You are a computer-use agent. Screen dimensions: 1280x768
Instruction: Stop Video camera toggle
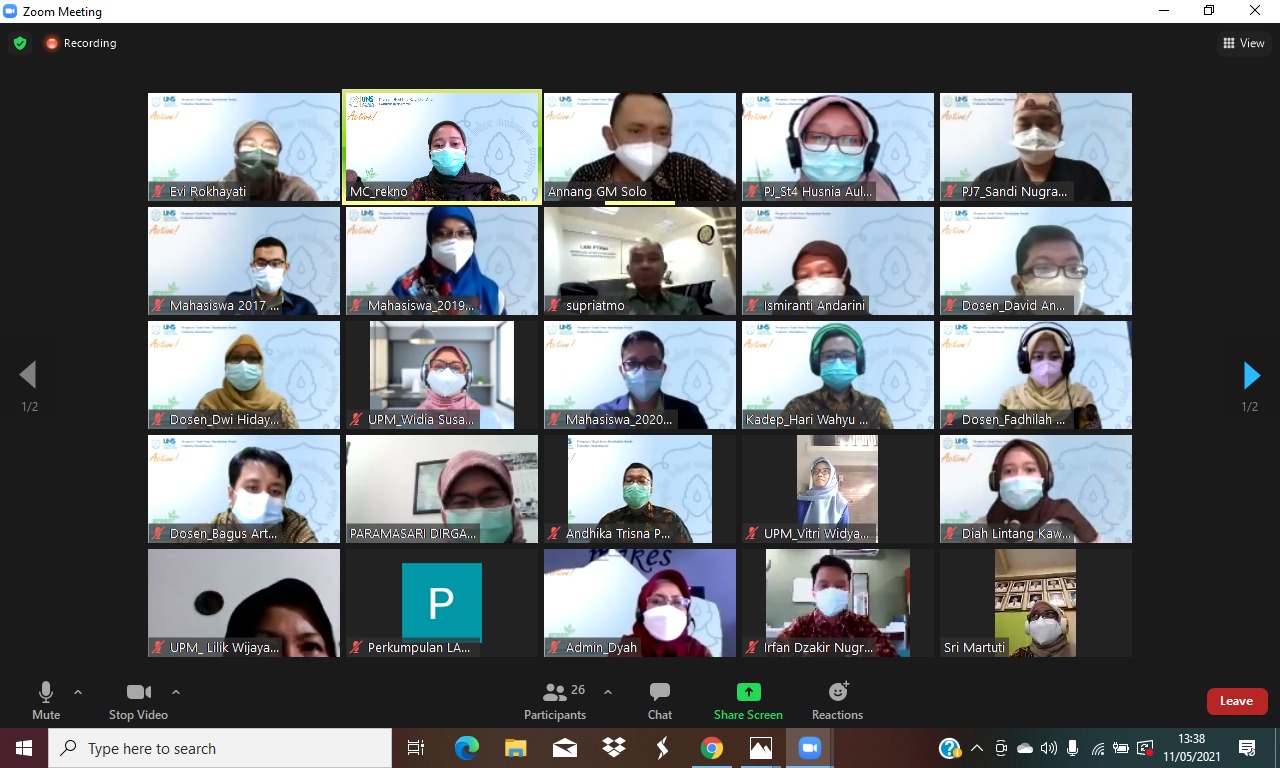tap(138, 700)
